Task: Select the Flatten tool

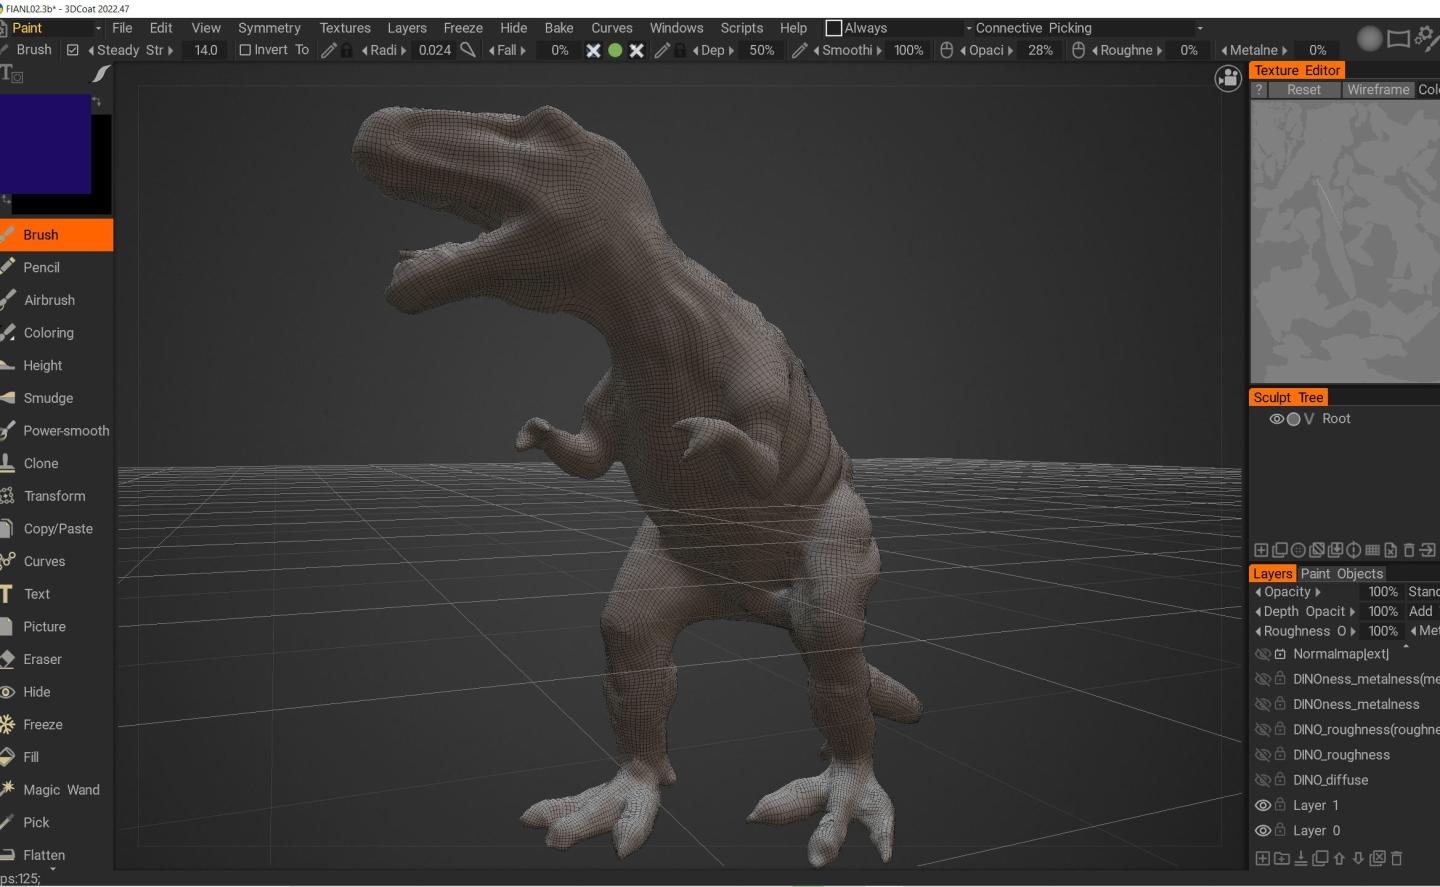Action: pos(56,855)
